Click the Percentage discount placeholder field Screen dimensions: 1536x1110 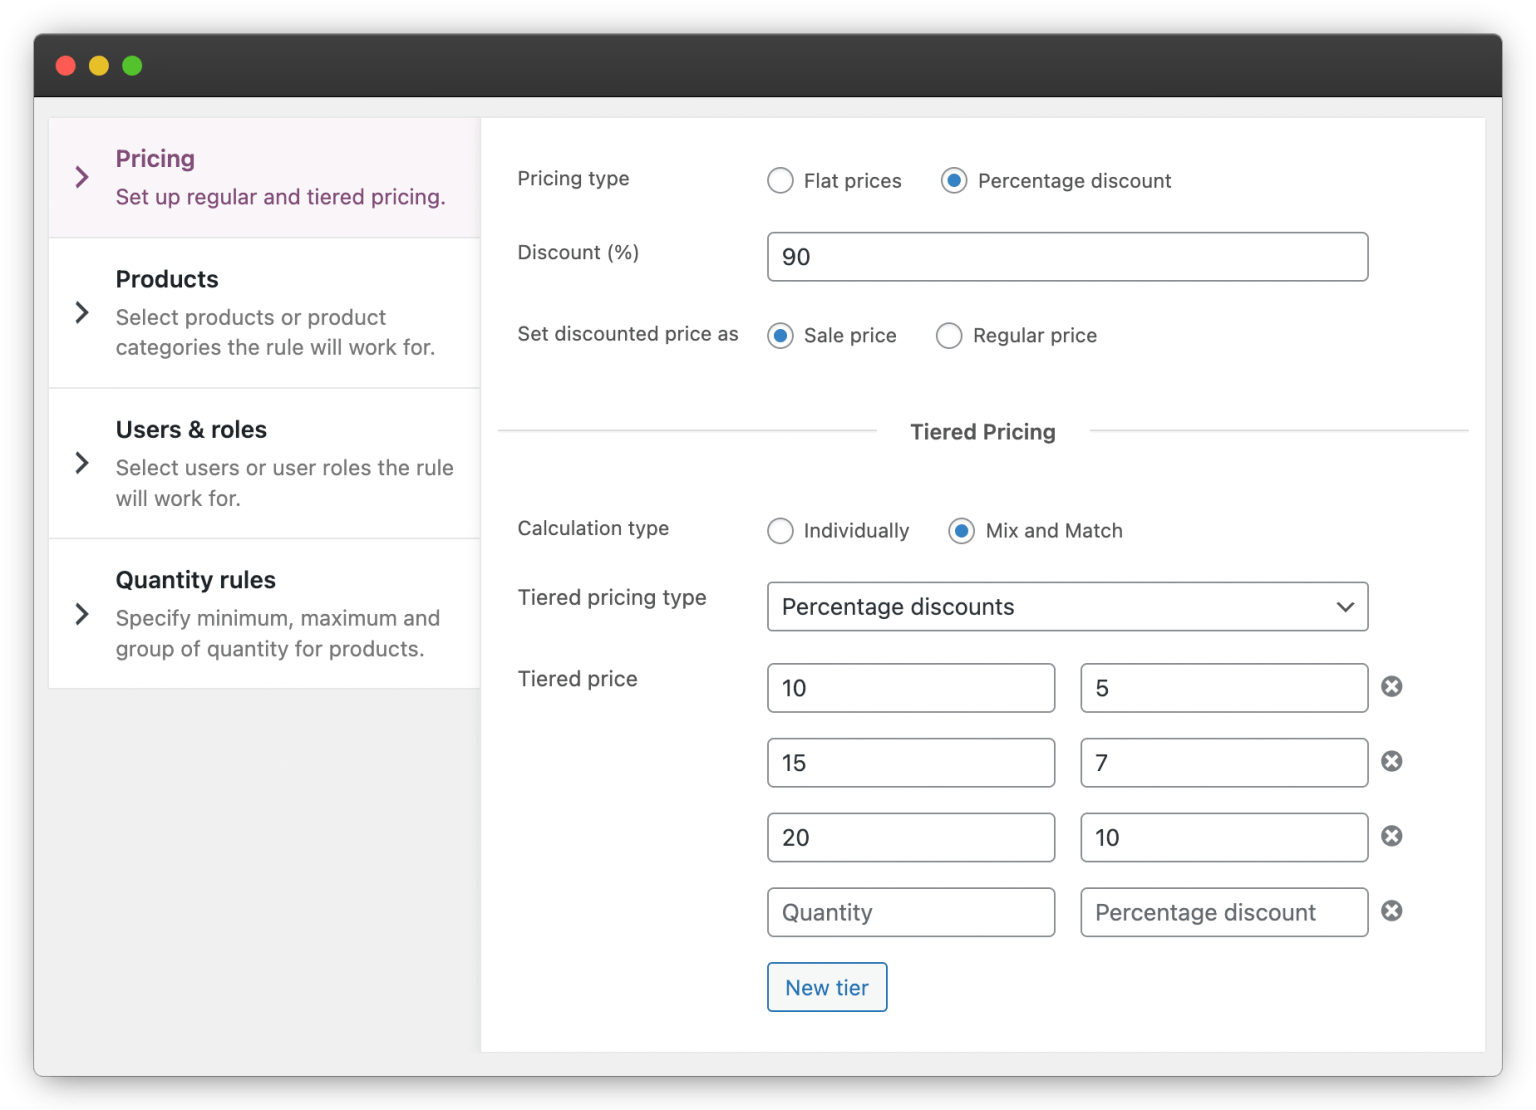pyautogui.click(x=1223, y=911)
